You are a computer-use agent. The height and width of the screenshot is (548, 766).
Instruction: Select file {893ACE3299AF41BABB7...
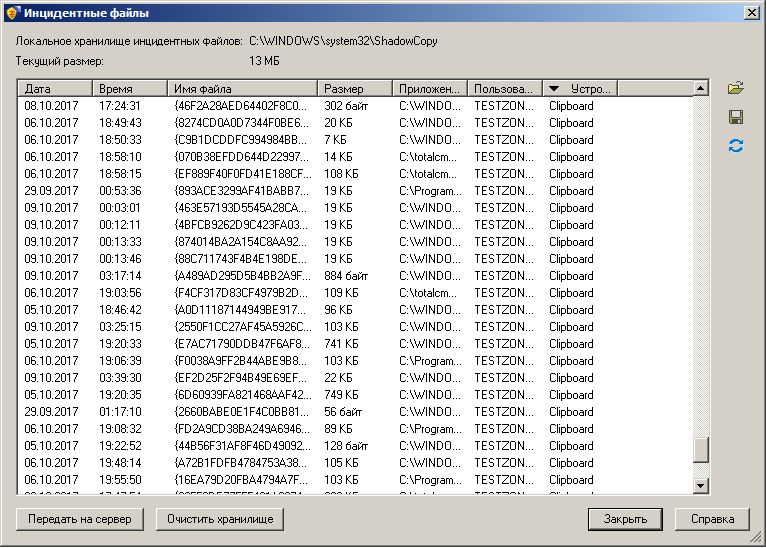[241, 191]
